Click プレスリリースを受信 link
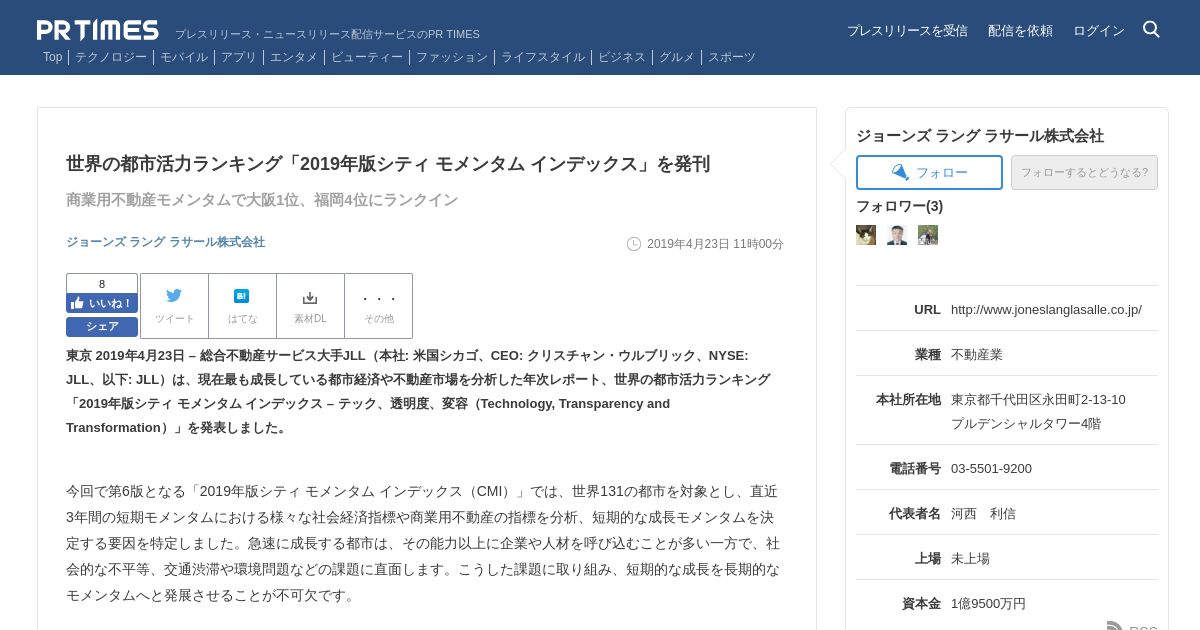The image size is (1200, 630). tap(907, 31)
